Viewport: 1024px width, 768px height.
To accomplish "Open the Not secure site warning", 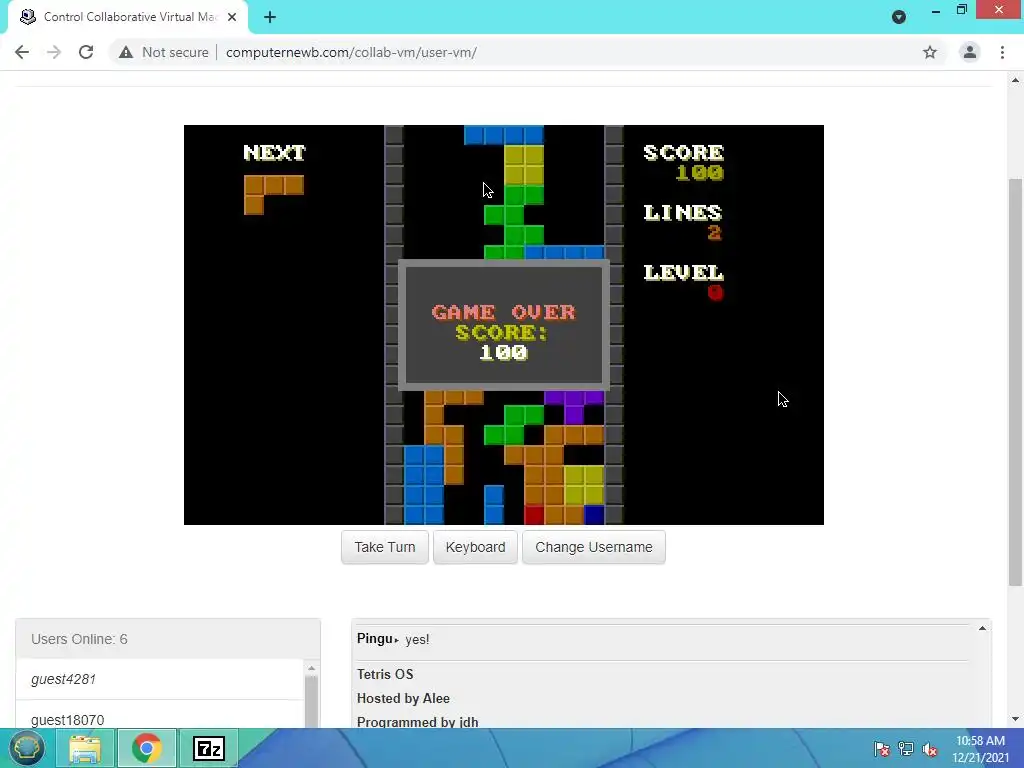I will coord(163,52).
